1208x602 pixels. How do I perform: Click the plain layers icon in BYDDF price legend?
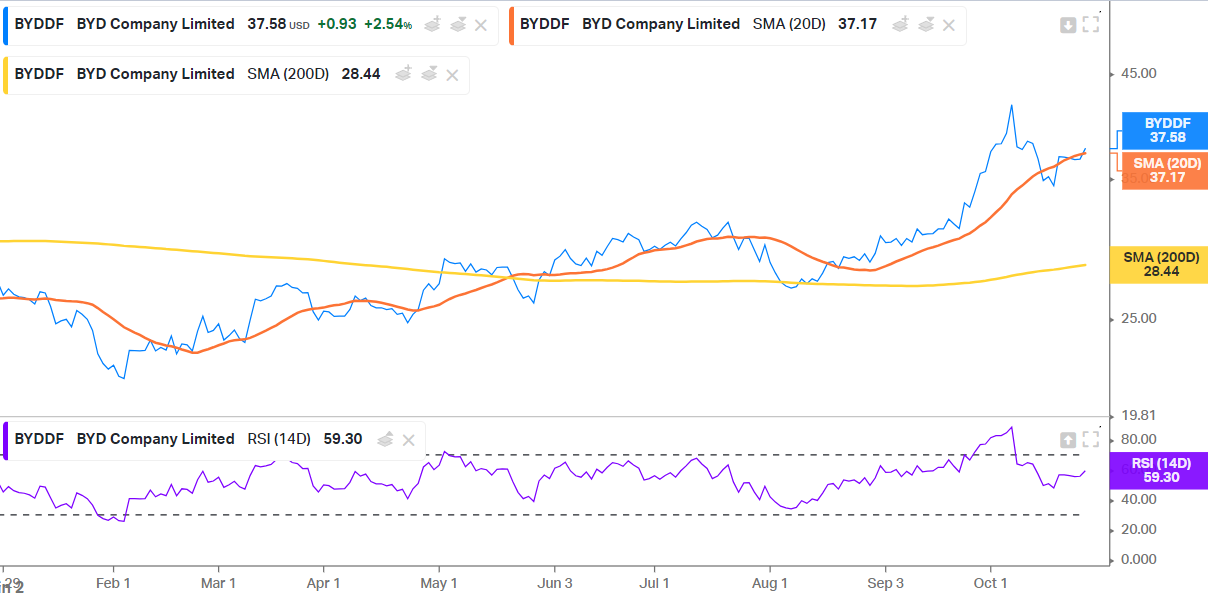click(457, 24)
